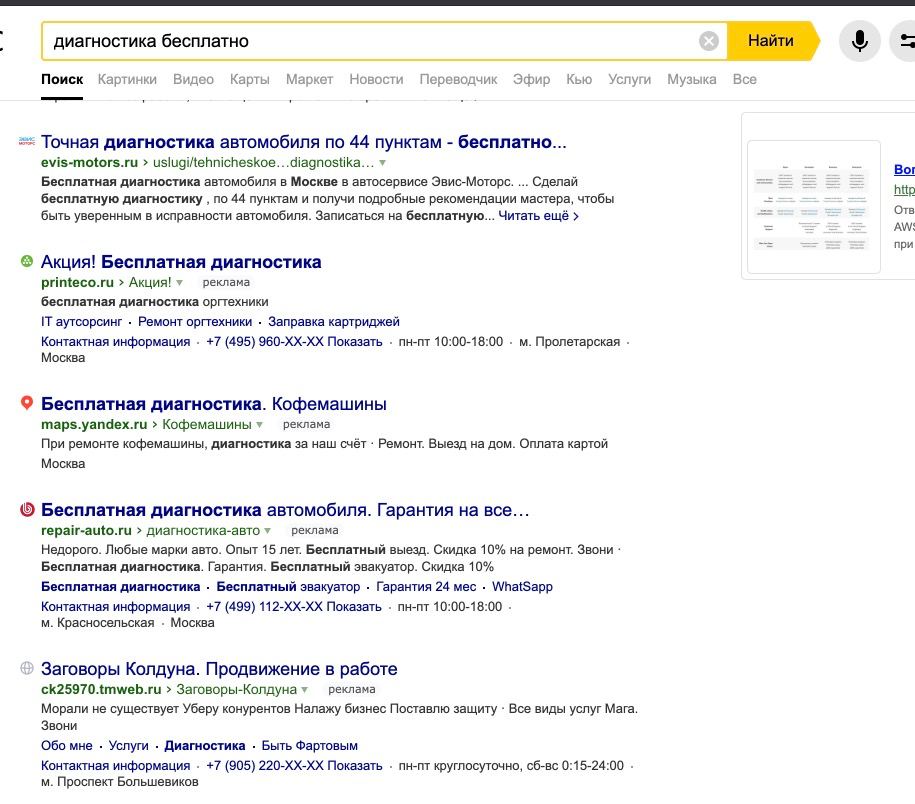The width and height of the screenshot is (915, 804).
Task: Show phone number +7 (905) 220-XX-XX
Action: [294, 765]
